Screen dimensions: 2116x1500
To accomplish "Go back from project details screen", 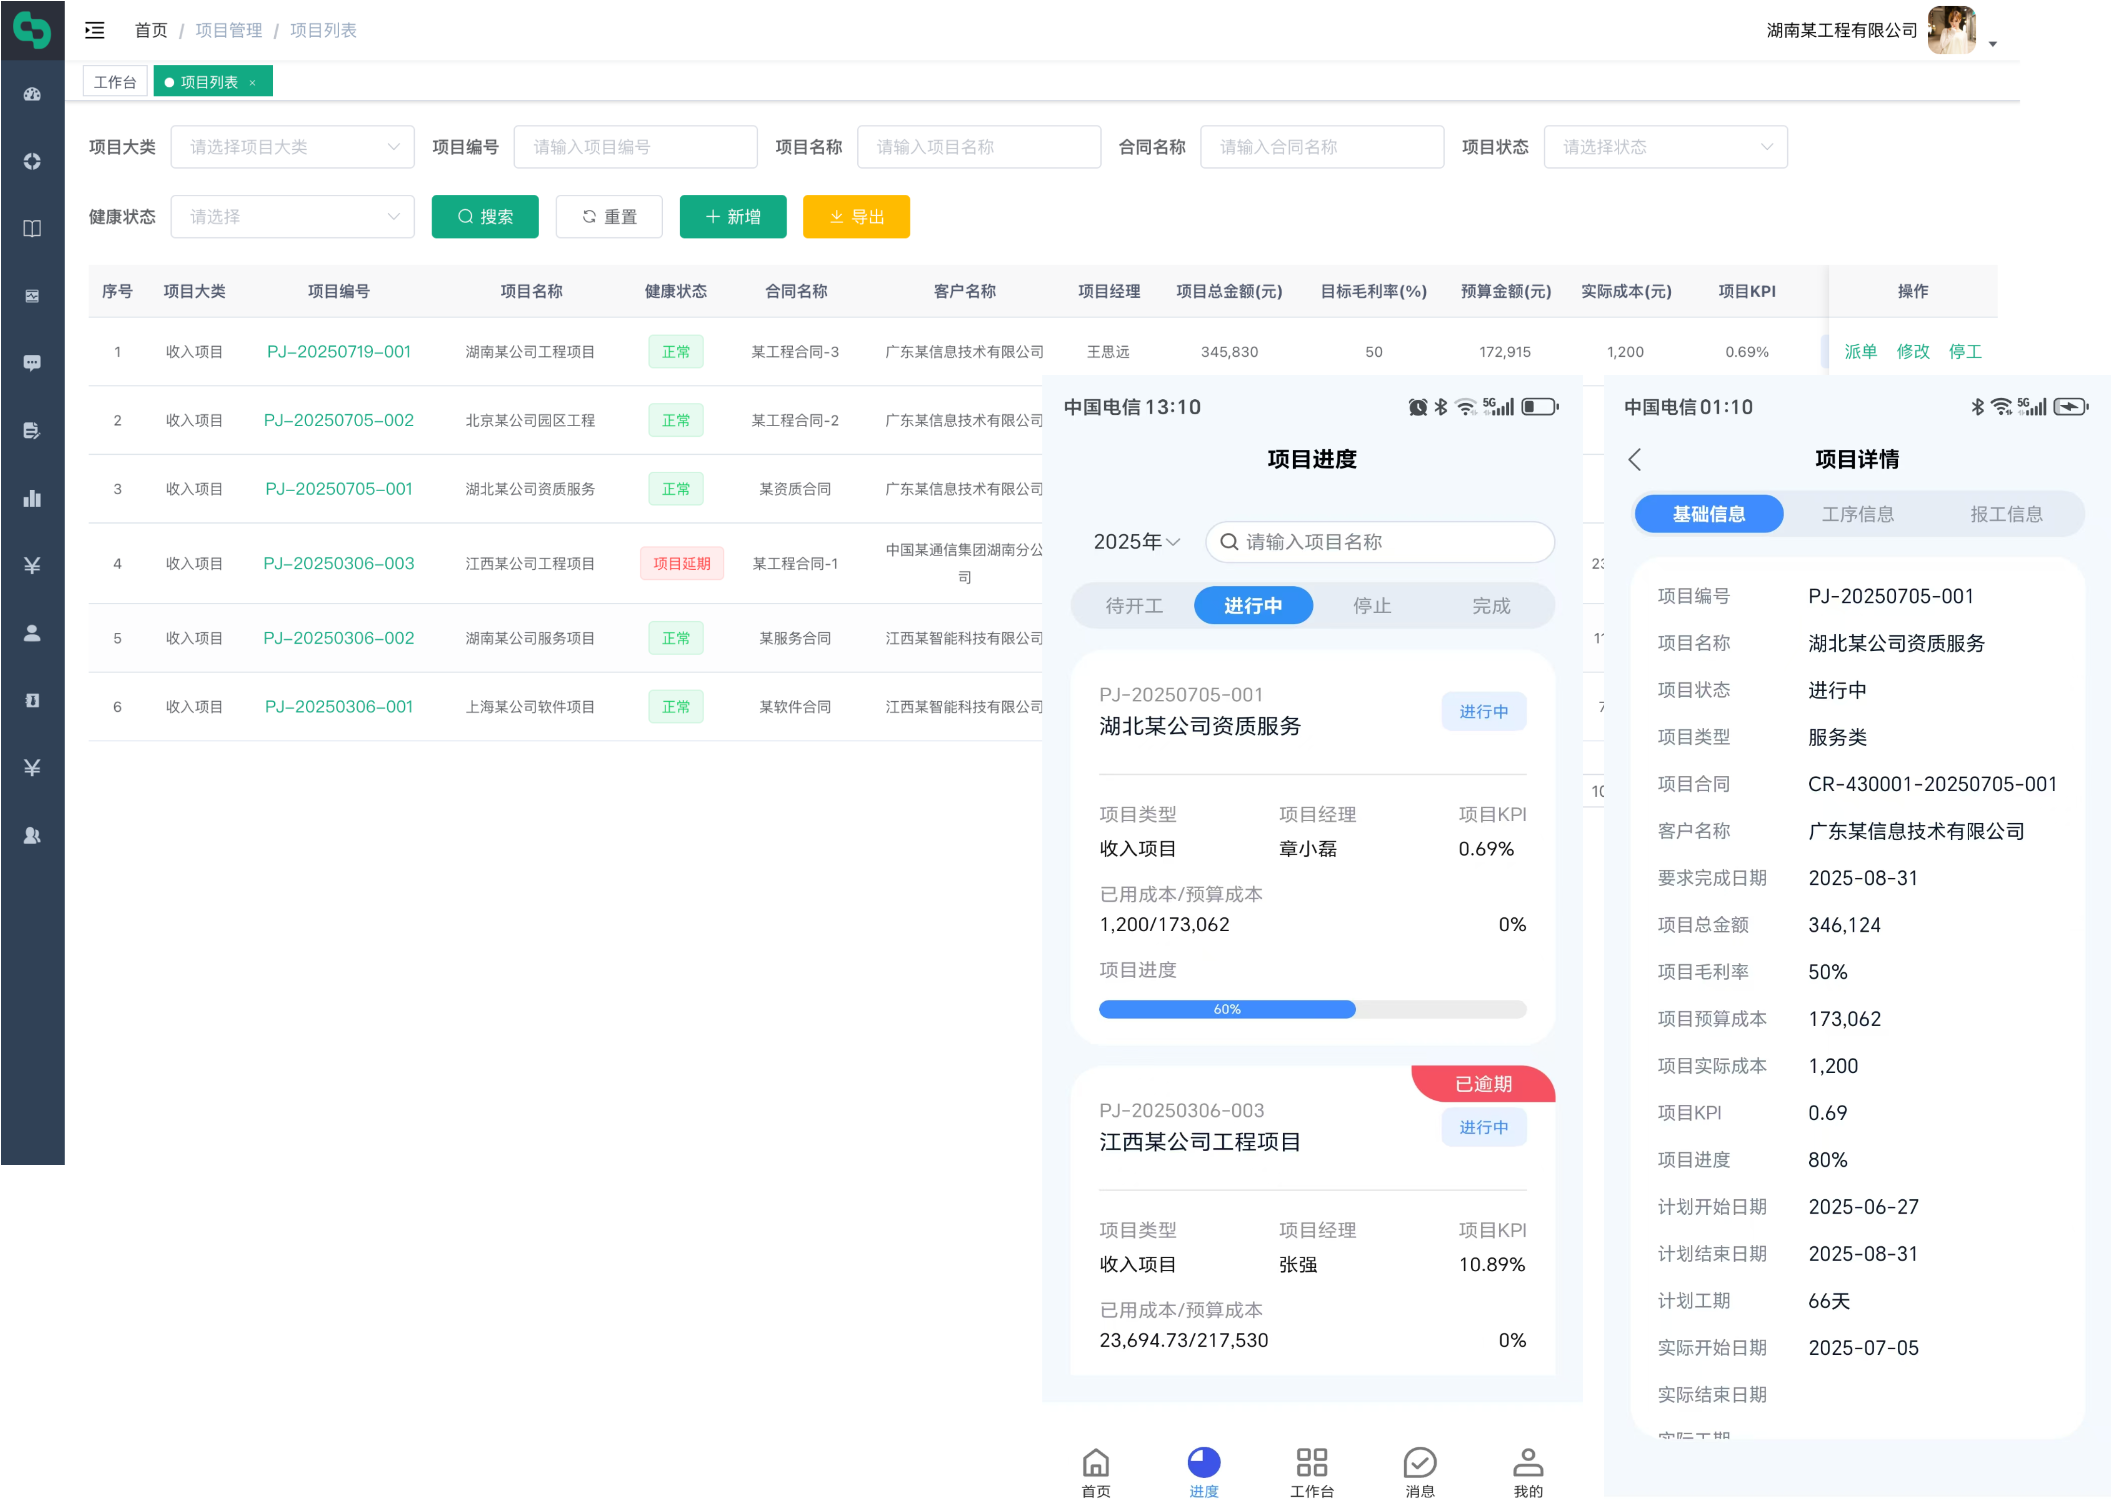I will click(1635, 459).
